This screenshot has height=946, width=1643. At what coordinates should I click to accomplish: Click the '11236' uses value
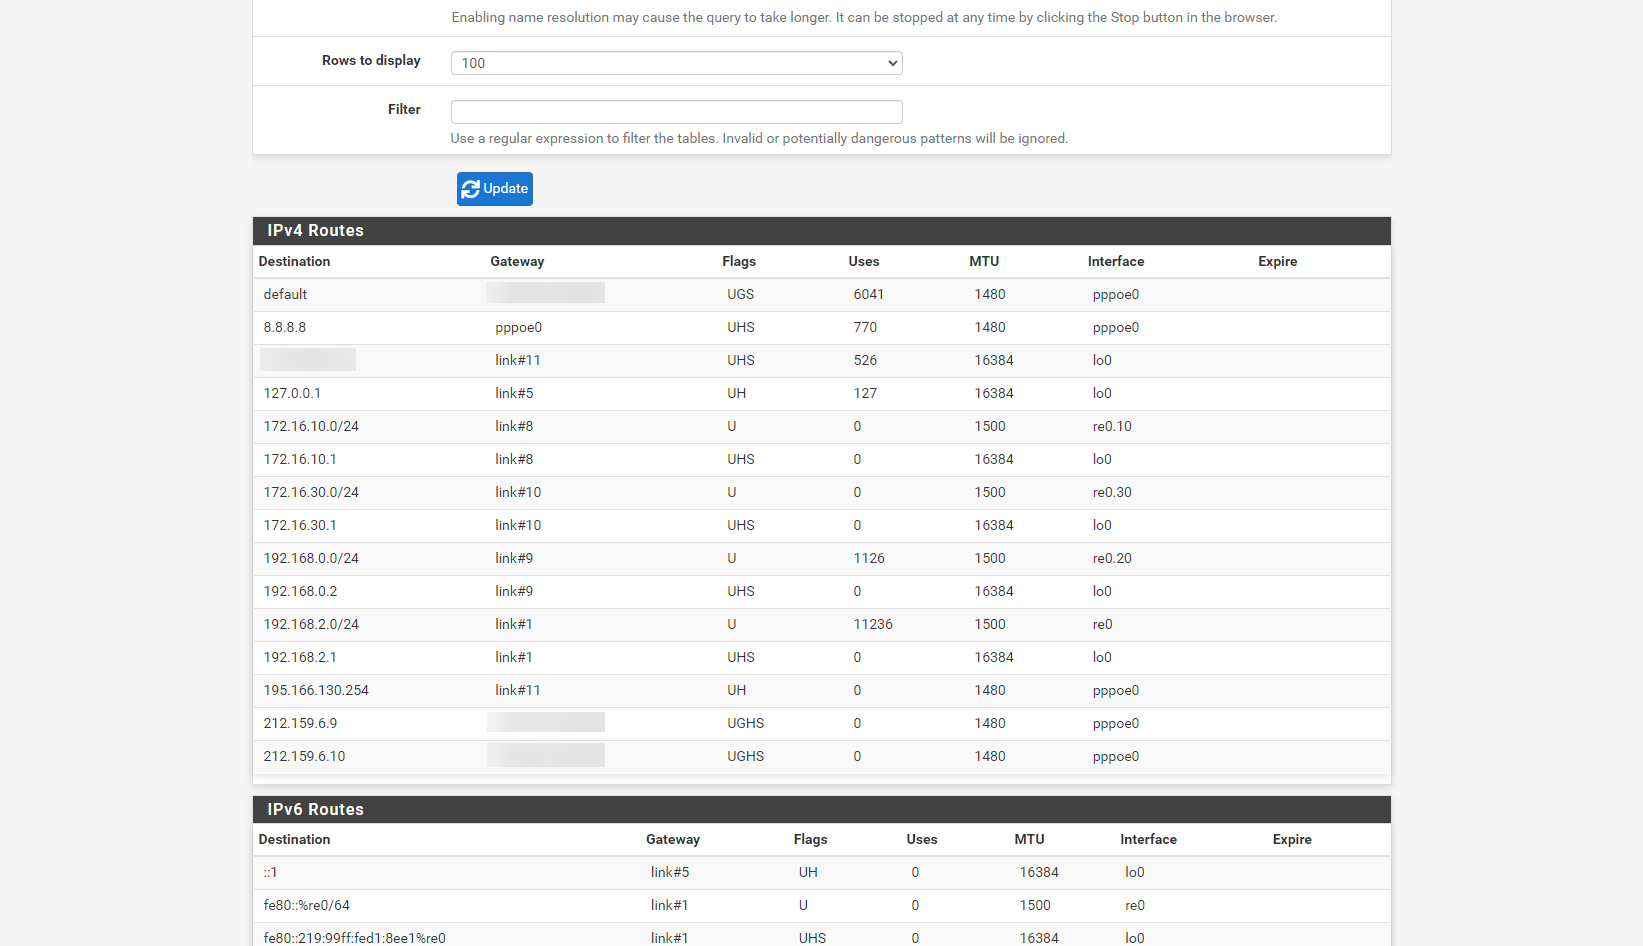click(873, 625)
